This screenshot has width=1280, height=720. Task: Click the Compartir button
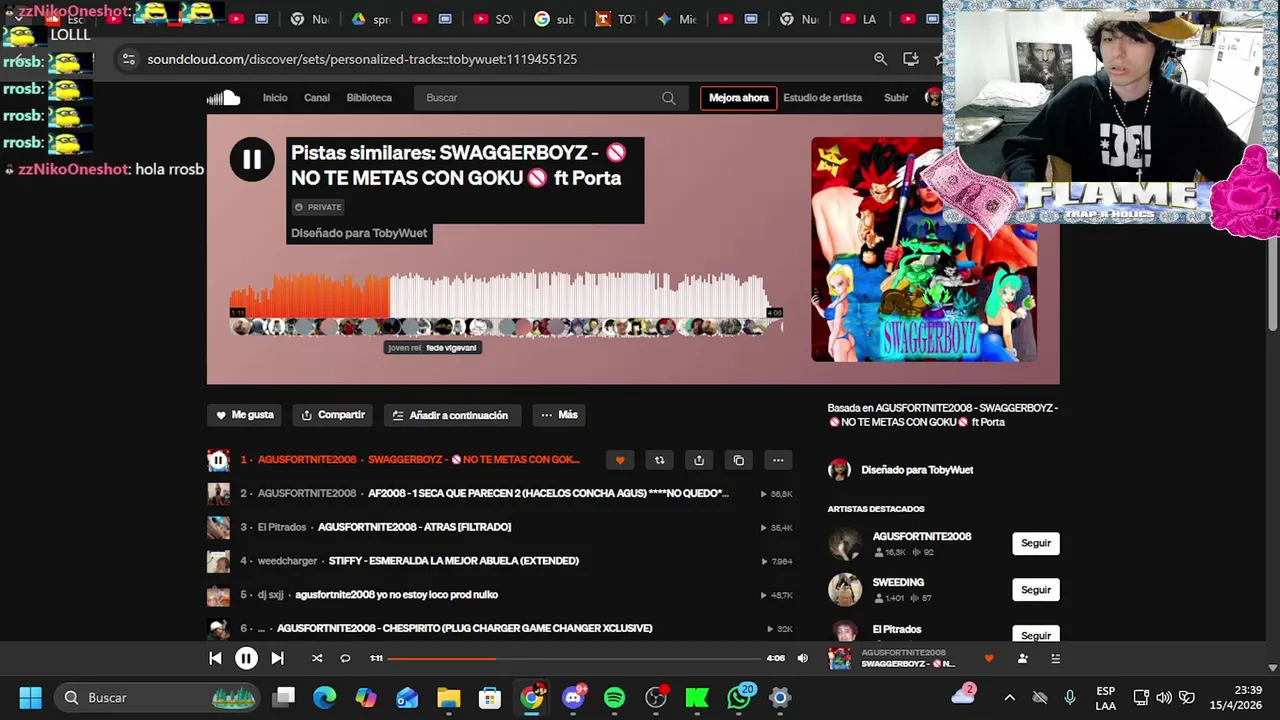click(x=333, y=415)
